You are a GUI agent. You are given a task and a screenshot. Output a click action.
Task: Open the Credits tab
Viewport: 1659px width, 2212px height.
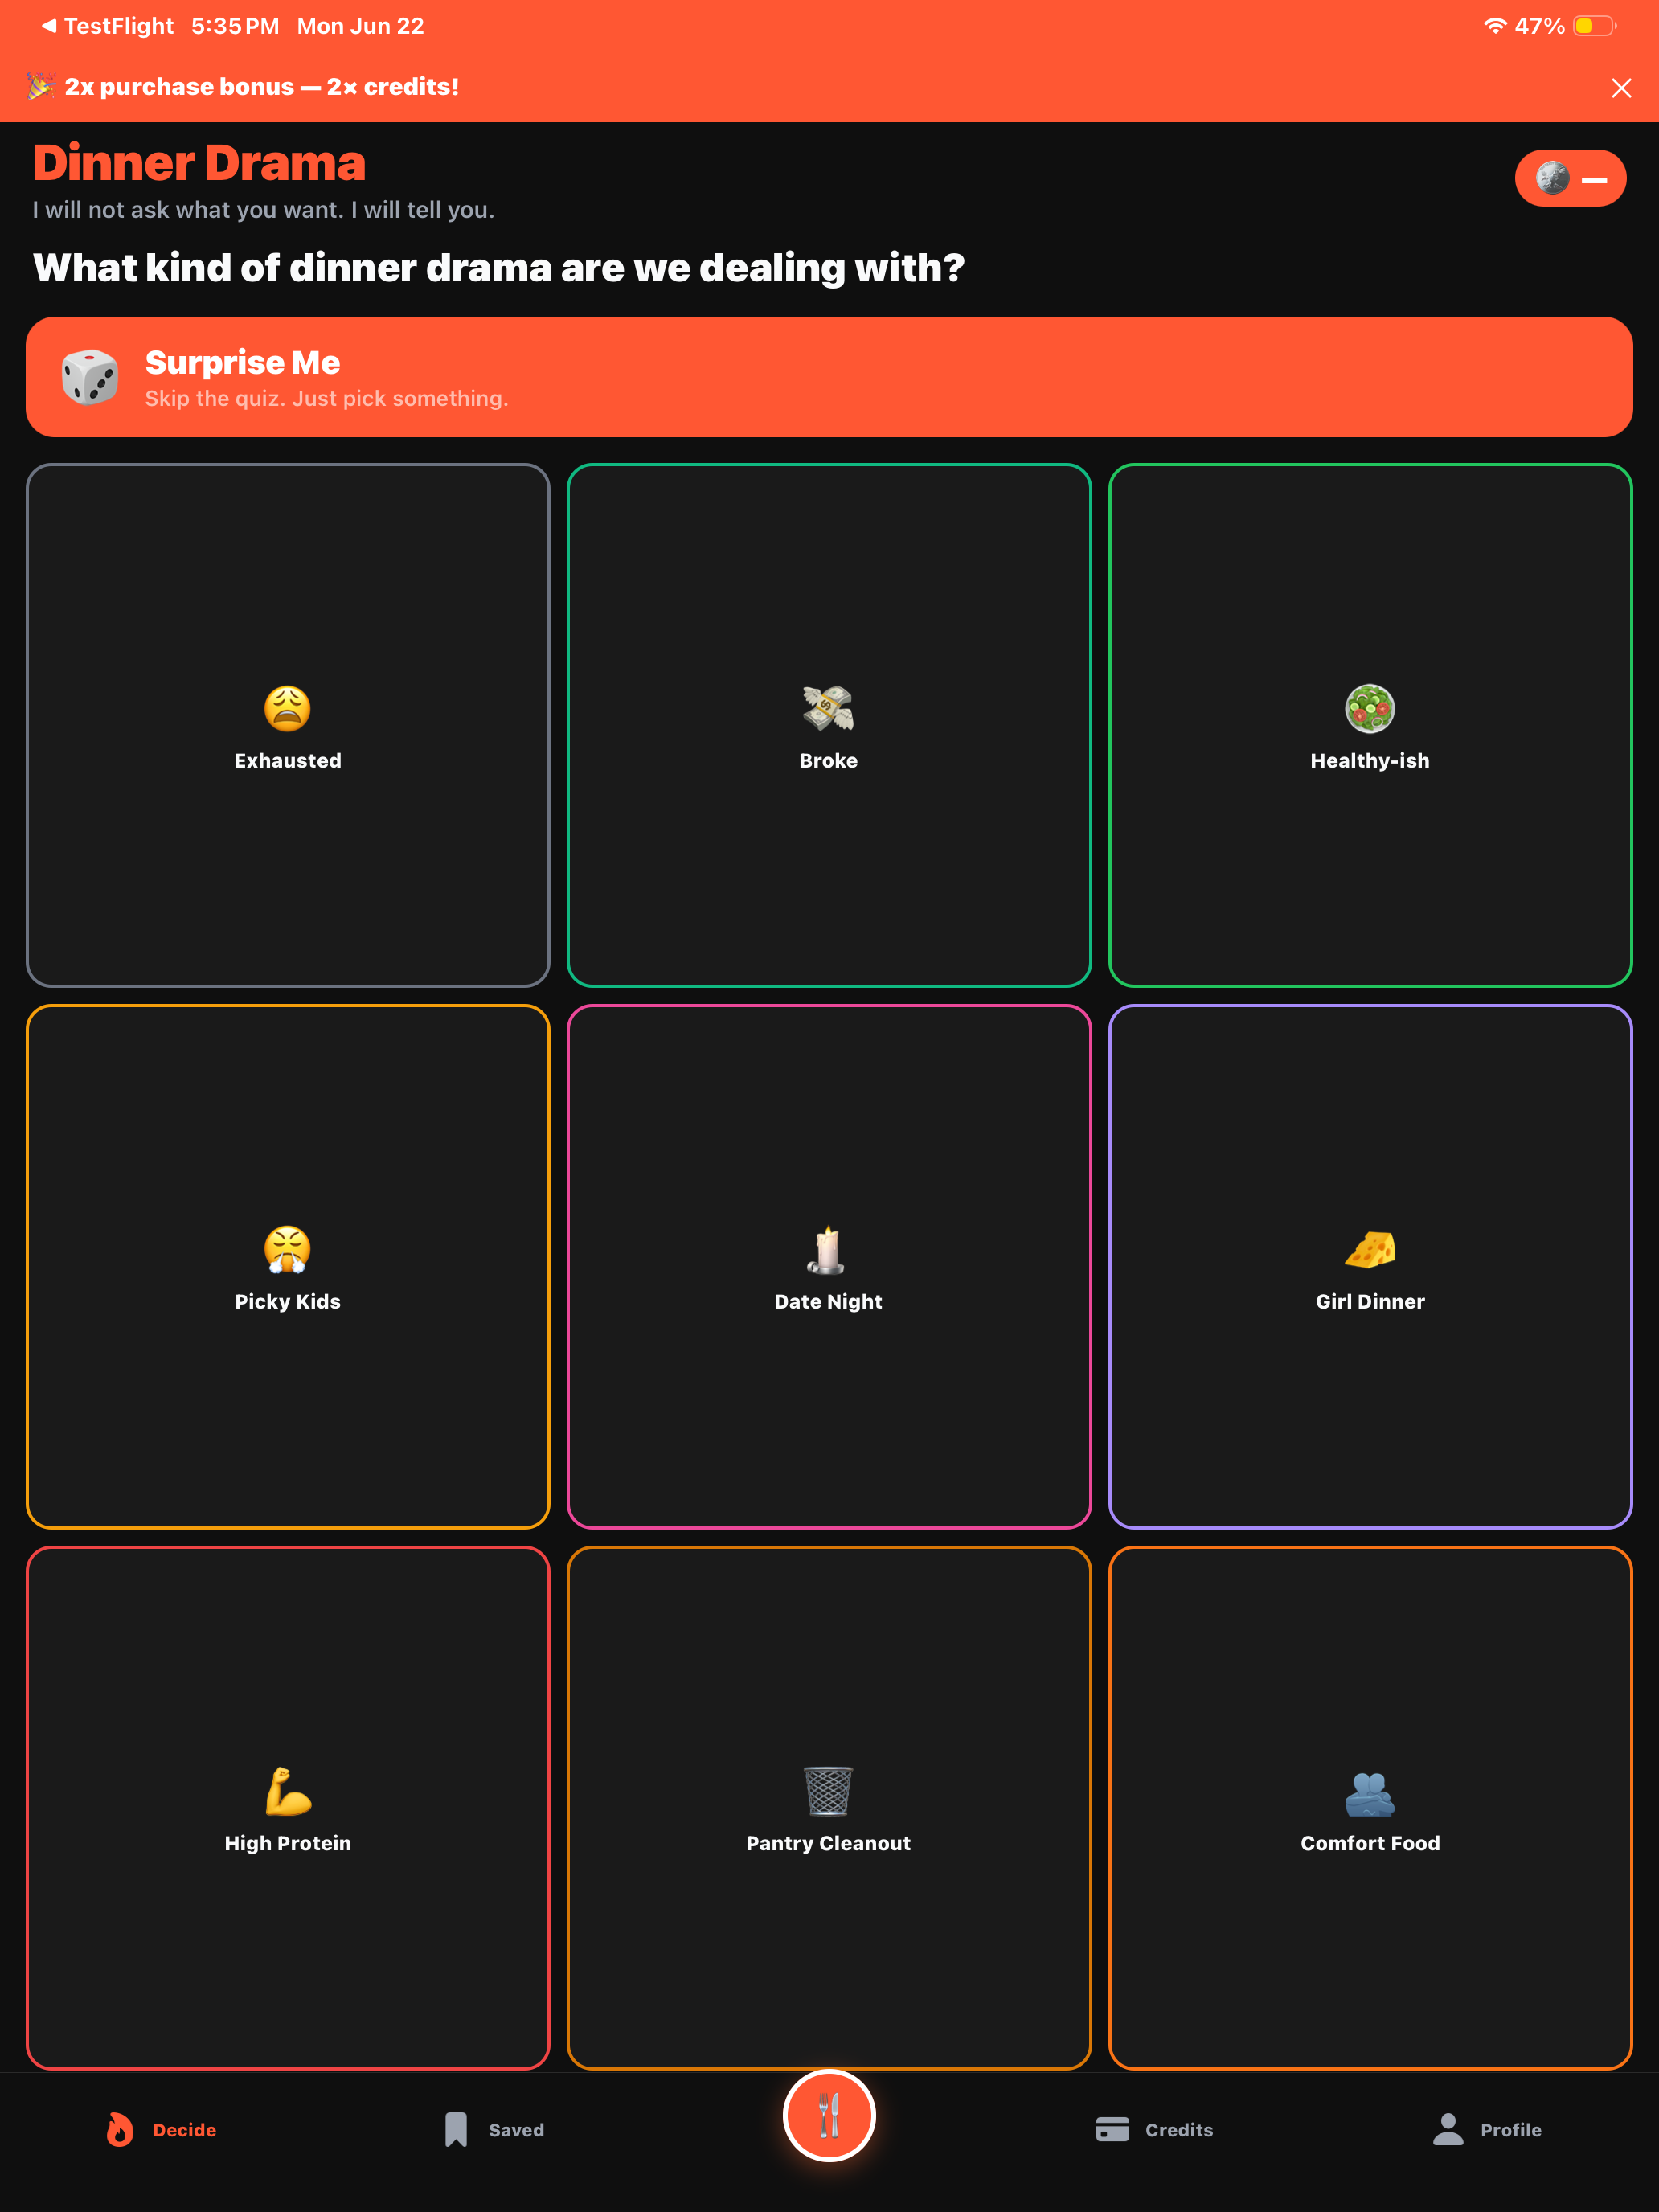[x=1155, y=2130]
